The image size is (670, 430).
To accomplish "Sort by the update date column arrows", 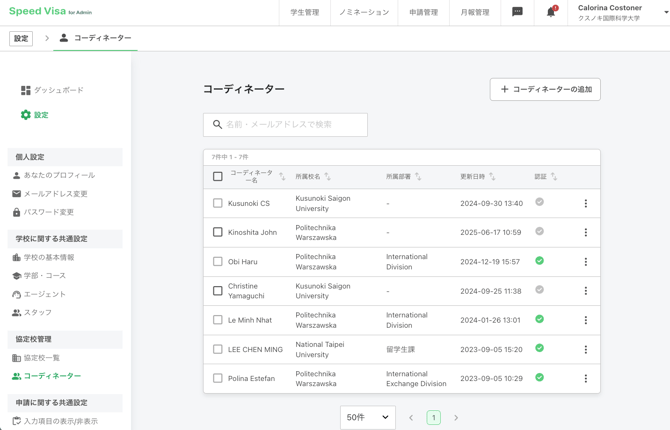I will pos(492,177).
